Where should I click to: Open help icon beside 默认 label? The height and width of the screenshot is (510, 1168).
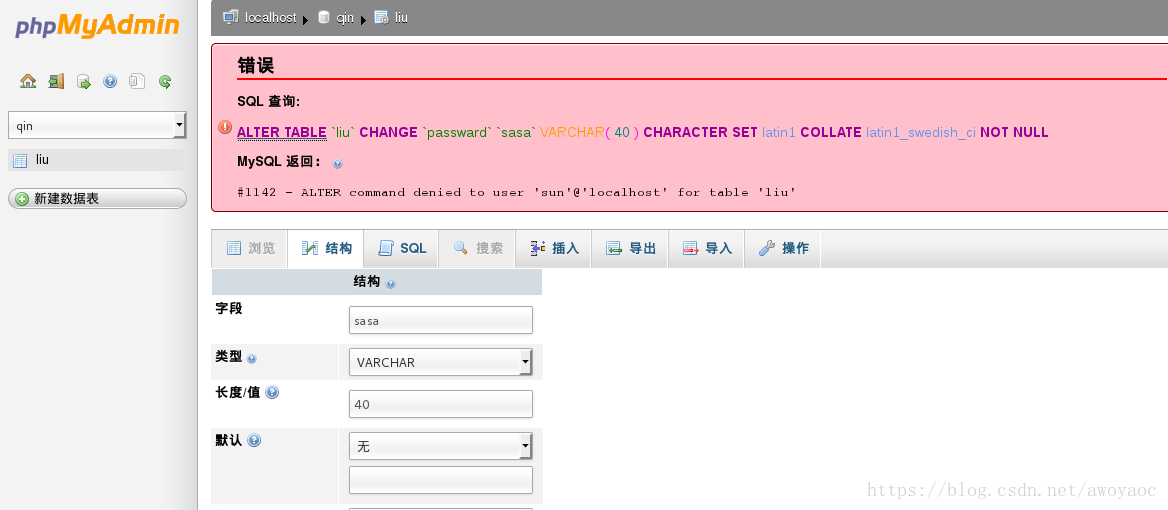point(254,440)
